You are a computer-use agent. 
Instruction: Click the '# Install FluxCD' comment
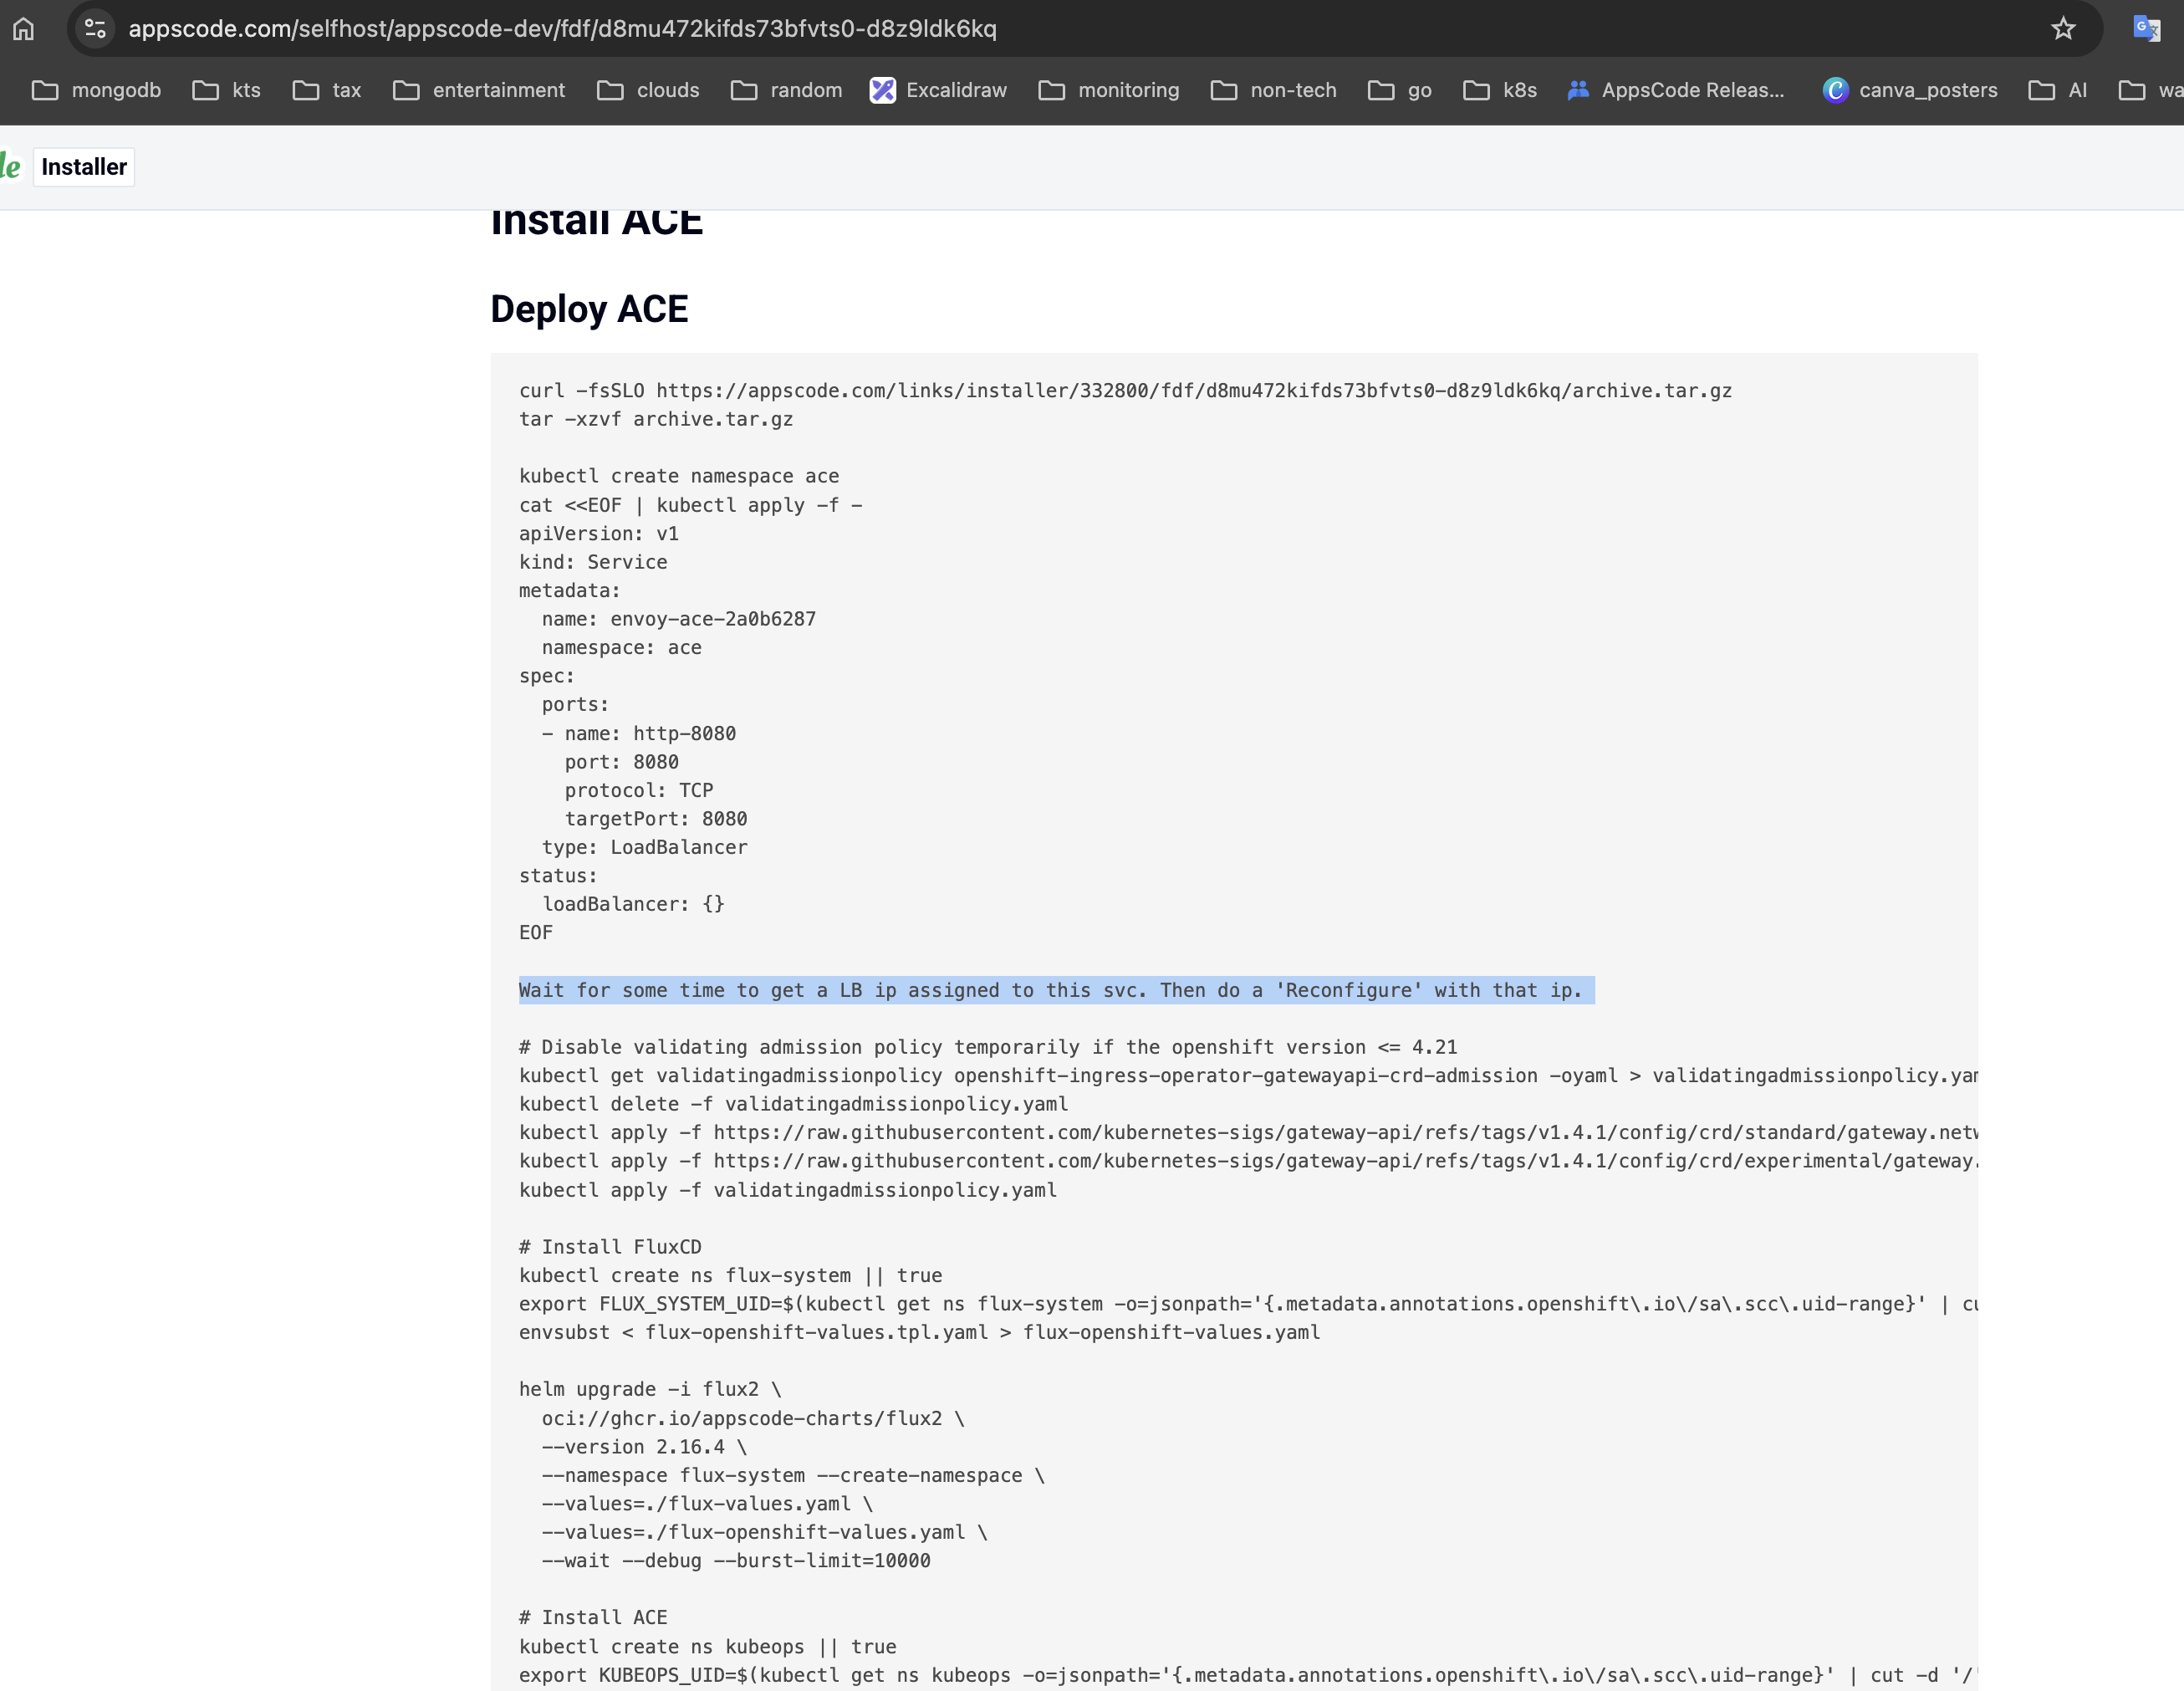point(610,1247)
